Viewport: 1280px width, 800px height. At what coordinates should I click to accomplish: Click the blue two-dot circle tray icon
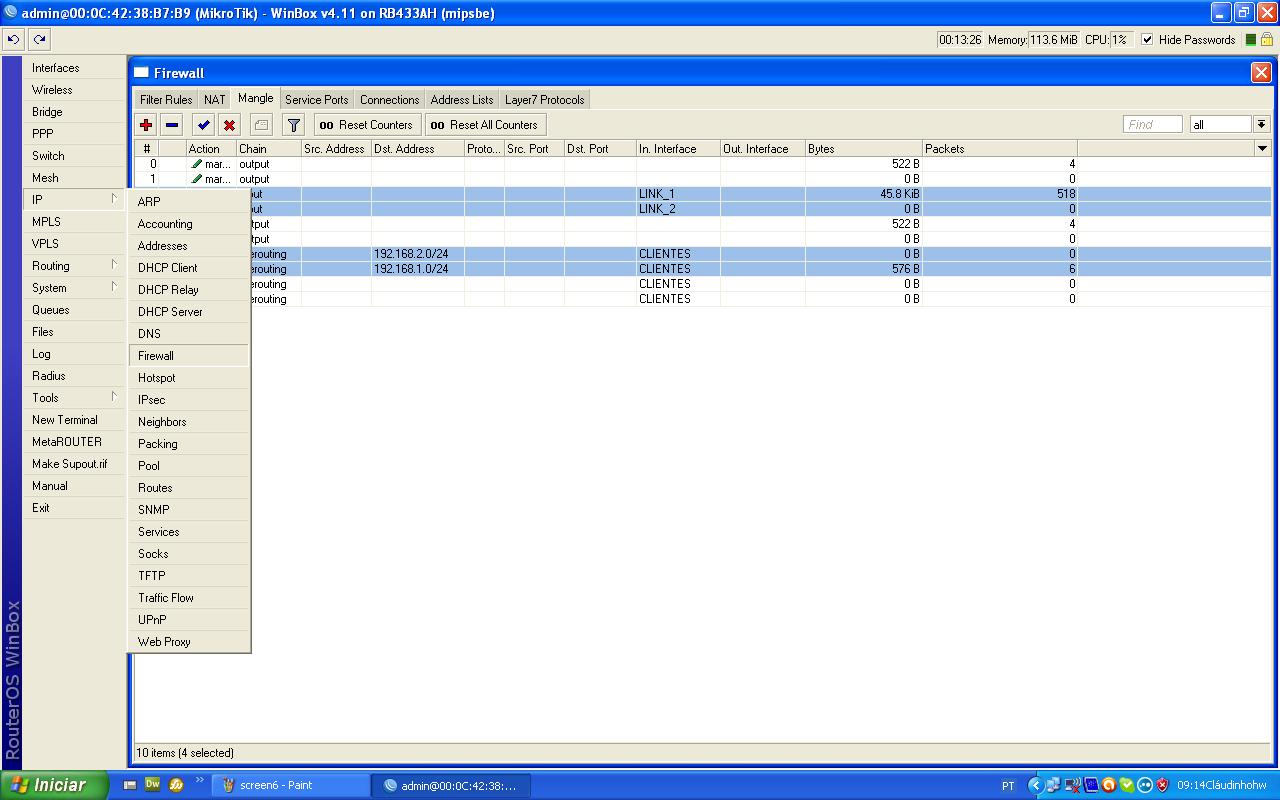1145,785
